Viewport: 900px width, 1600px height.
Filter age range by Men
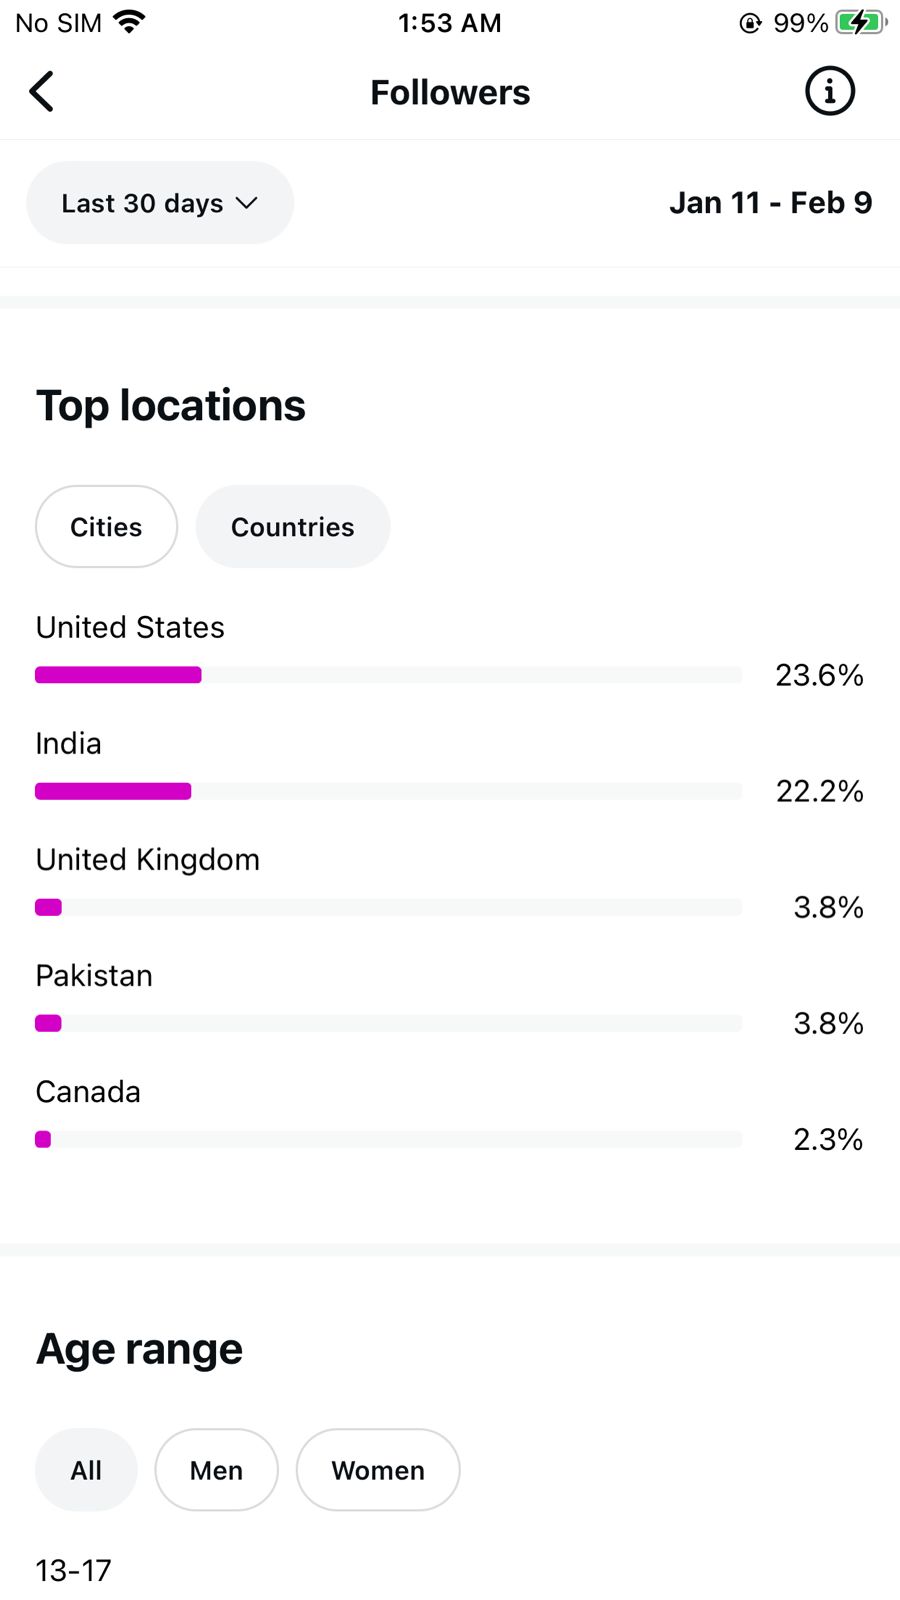point(216,1470)
